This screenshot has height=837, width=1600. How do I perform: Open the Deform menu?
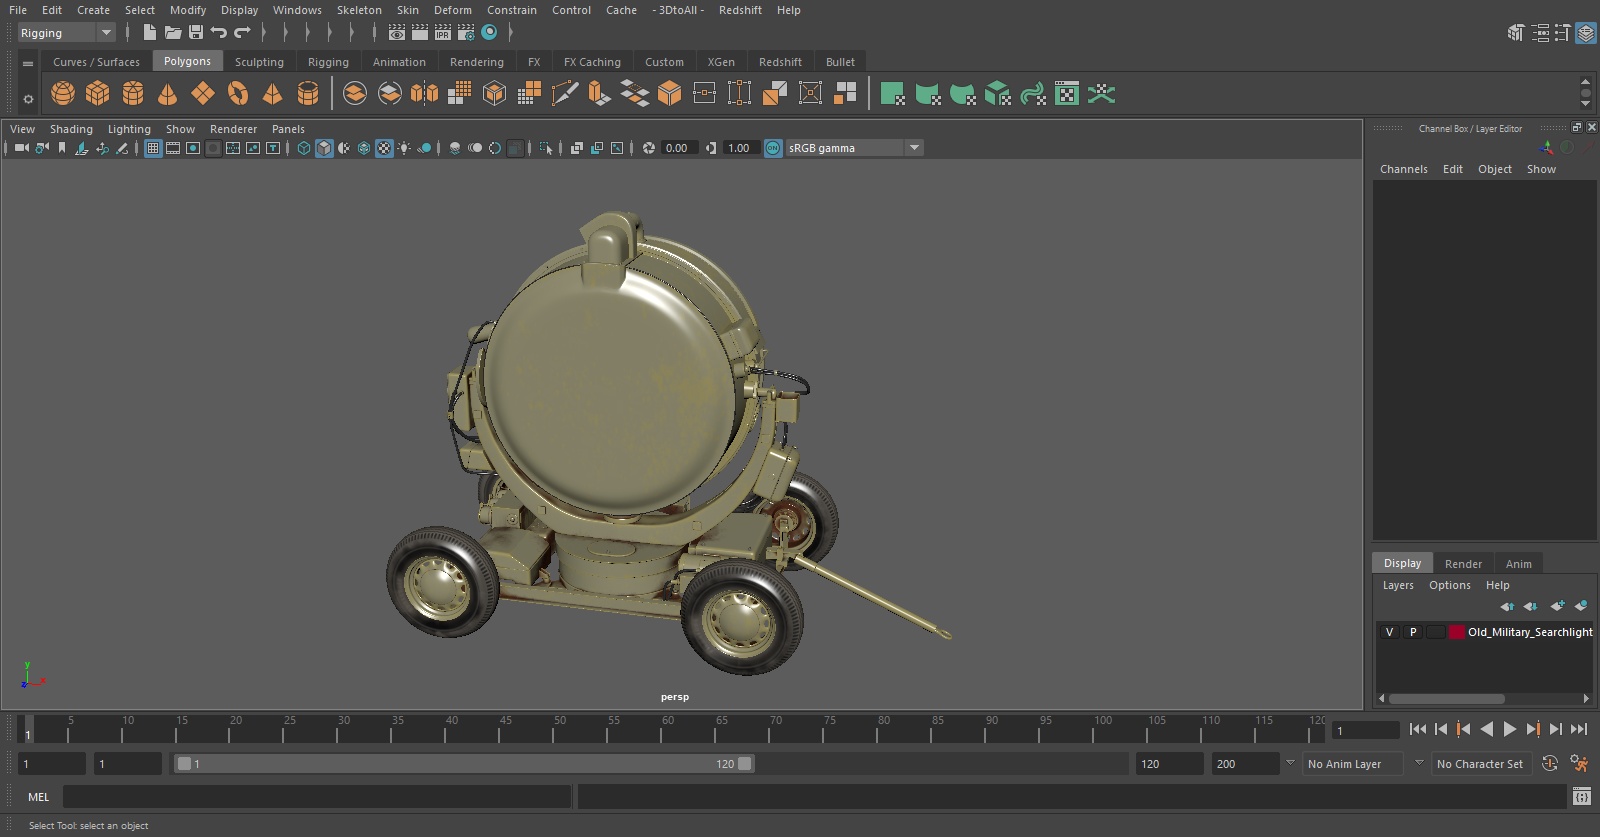(452, 10)
